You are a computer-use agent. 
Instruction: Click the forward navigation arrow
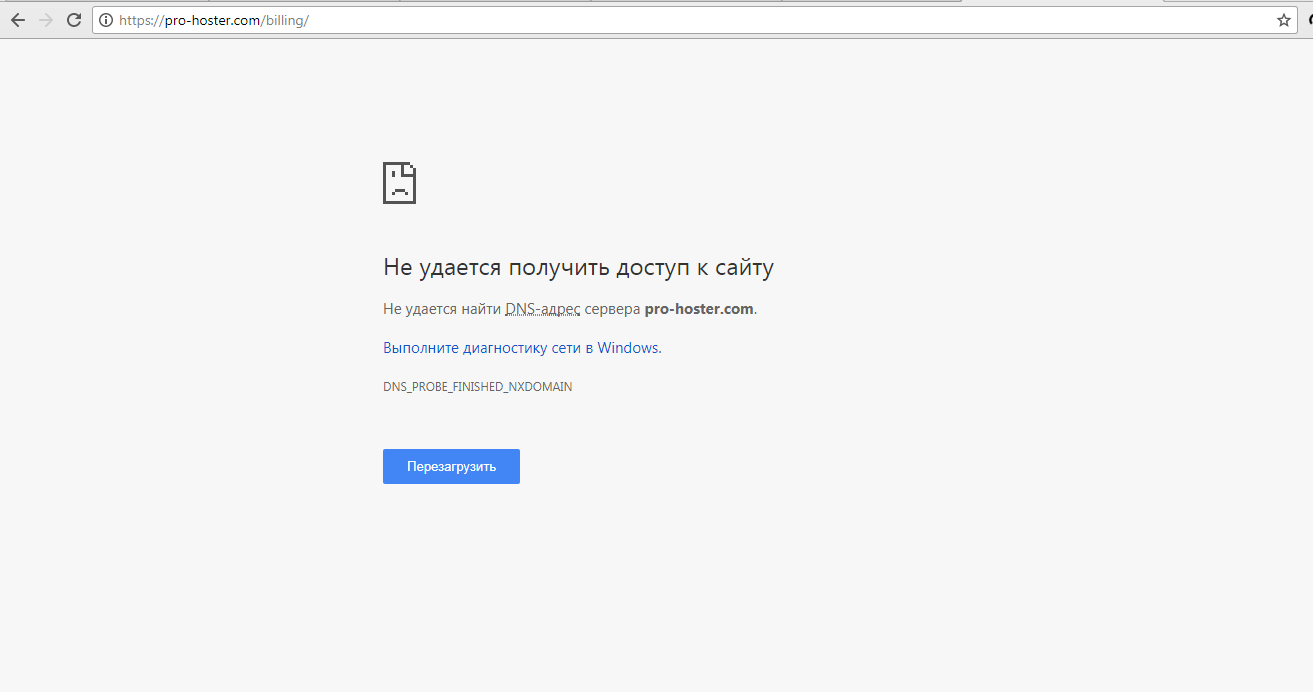click(x=45, y=20)
